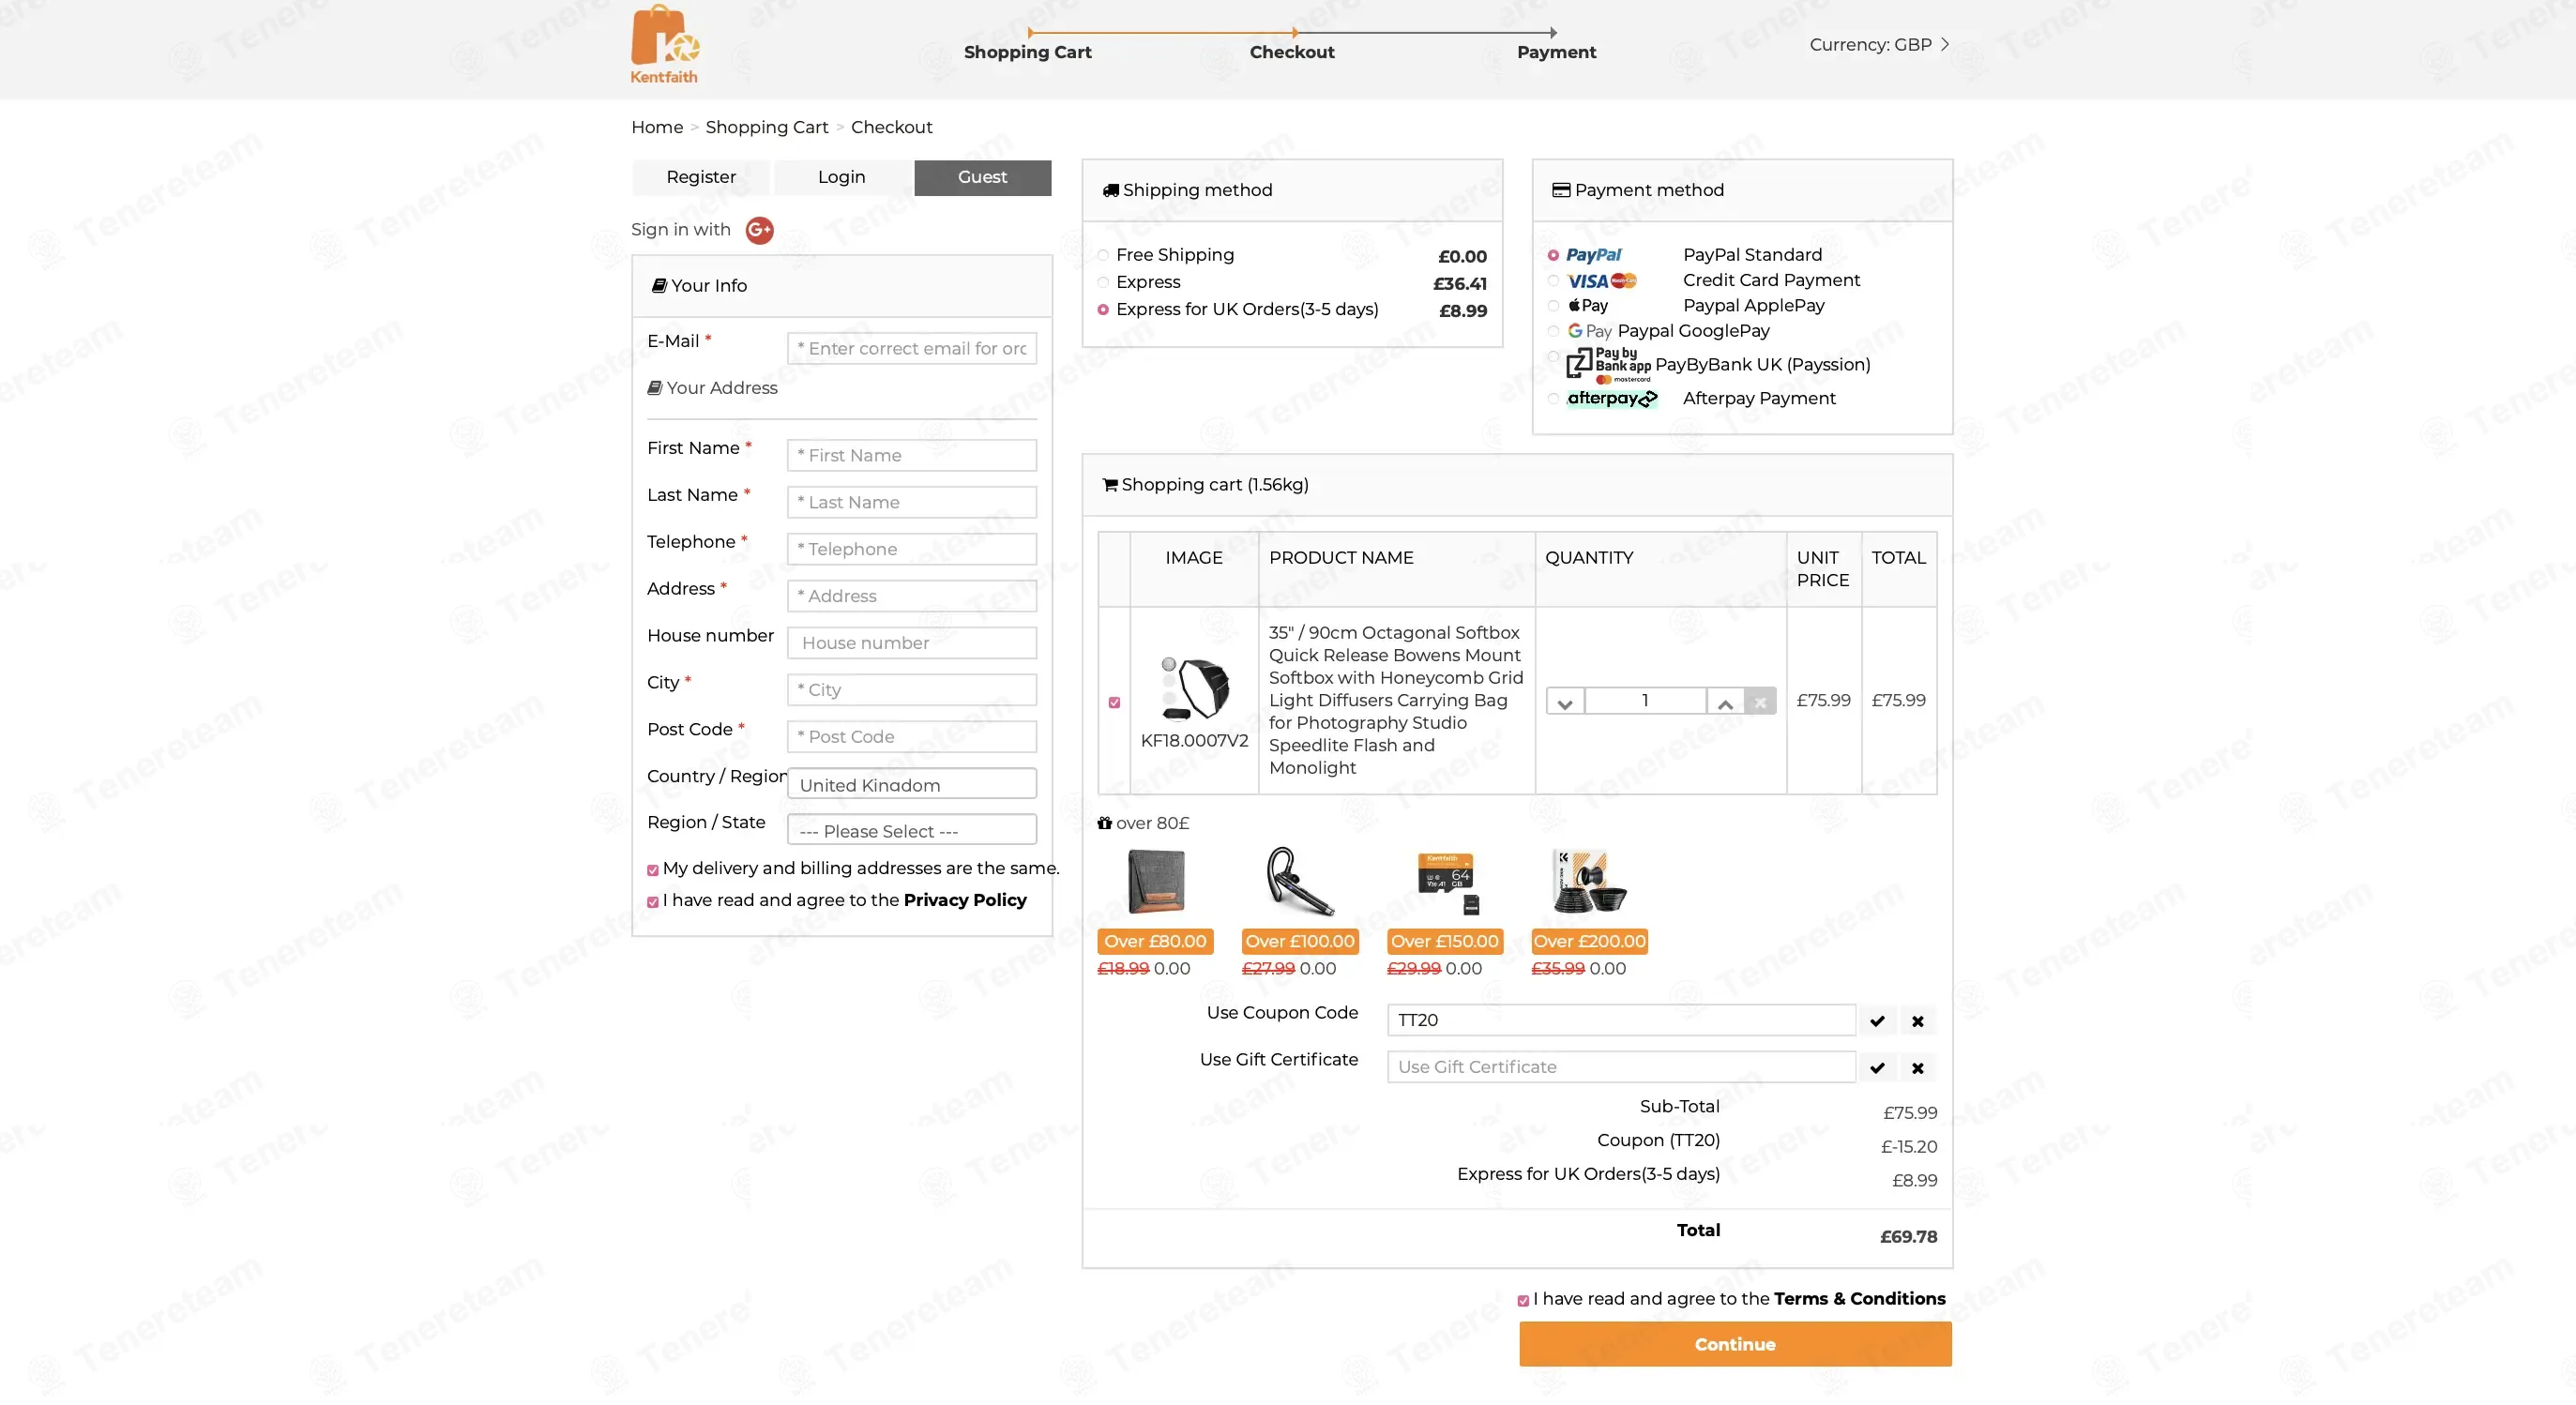
Task: Open Currency: GBP selector
Action: point(1879,45)
